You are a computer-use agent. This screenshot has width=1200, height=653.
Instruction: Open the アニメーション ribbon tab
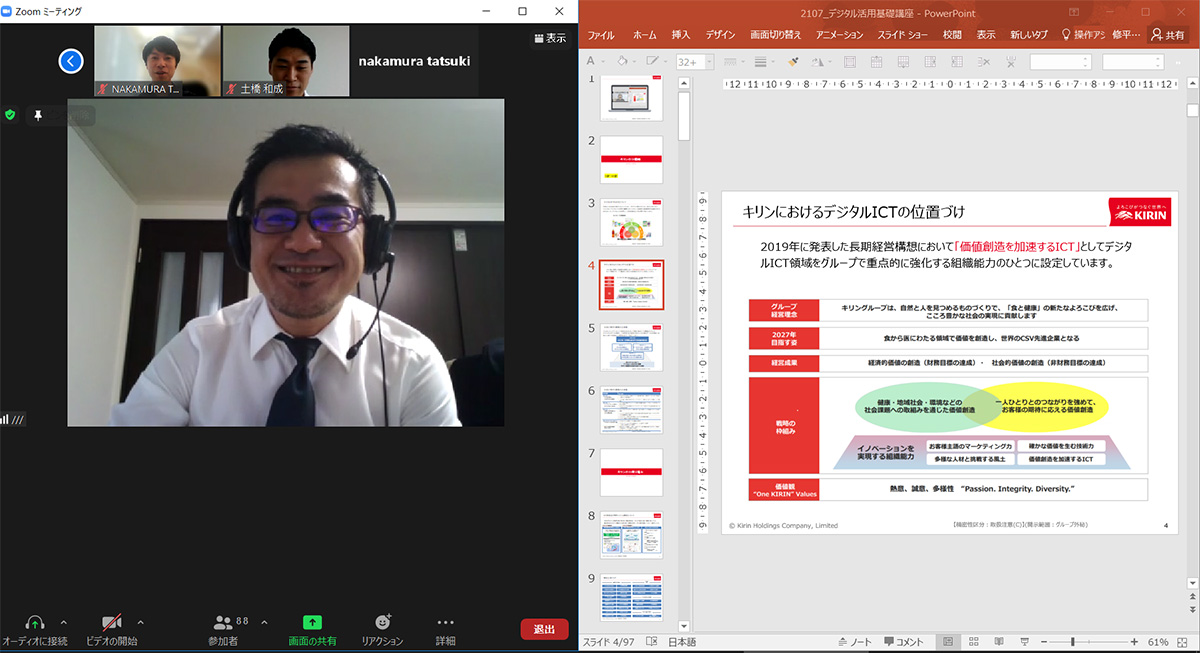point(839,34)
